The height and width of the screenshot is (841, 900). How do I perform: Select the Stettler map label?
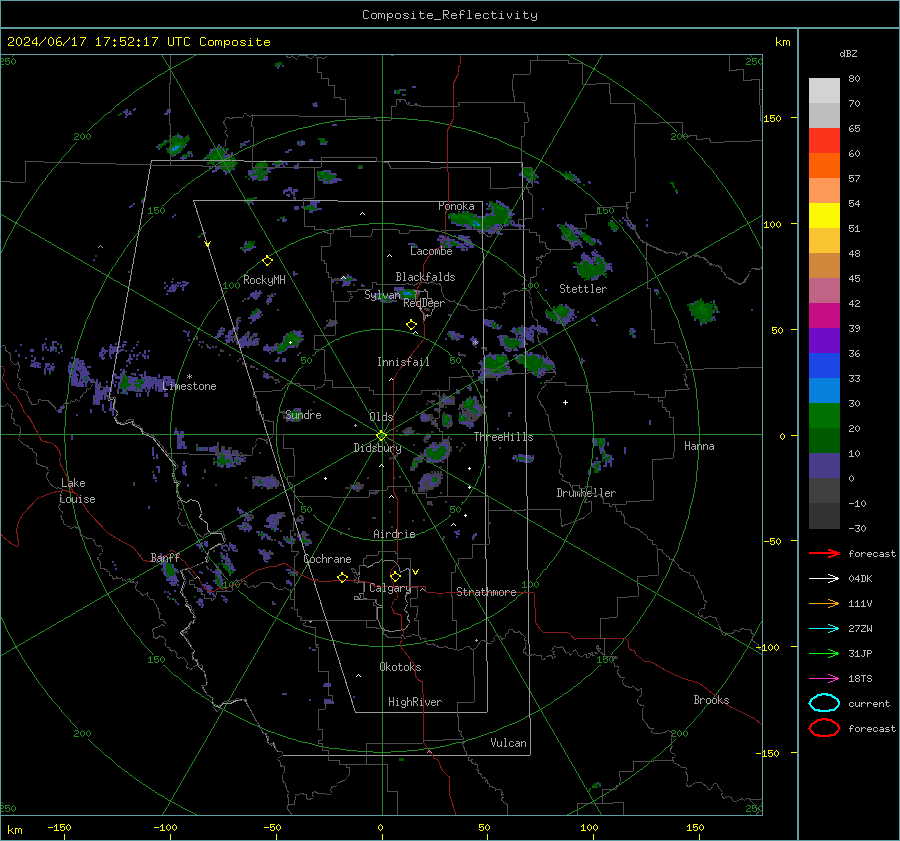pyautogui.click(x=583, y=289)
